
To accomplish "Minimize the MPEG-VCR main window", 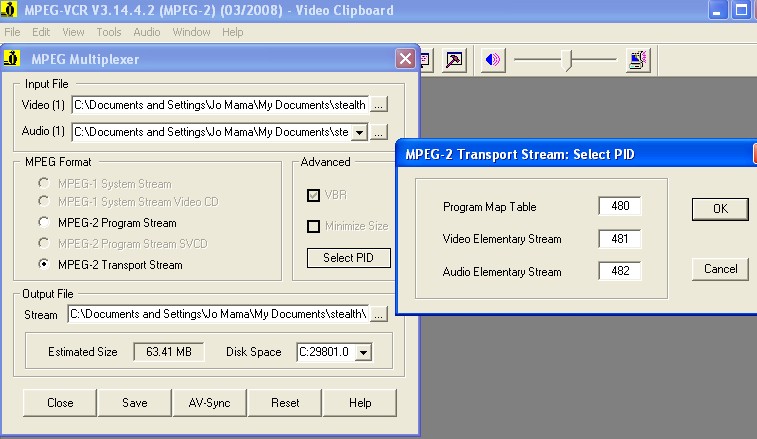I will point(717,10).
